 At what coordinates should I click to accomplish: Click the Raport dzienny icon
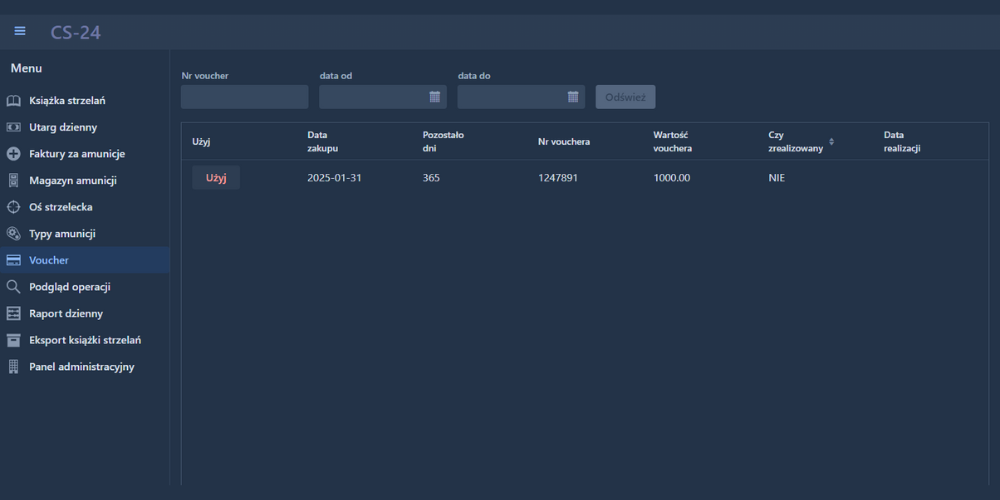(x=13, y=313)
